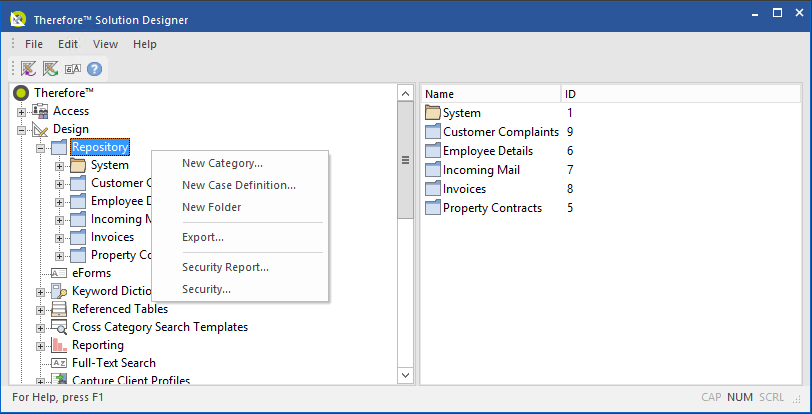Click ID value 7 for Incoming Mail
Image resolution: width=812 pixels, height=414 pixels.
pos(570,170)
